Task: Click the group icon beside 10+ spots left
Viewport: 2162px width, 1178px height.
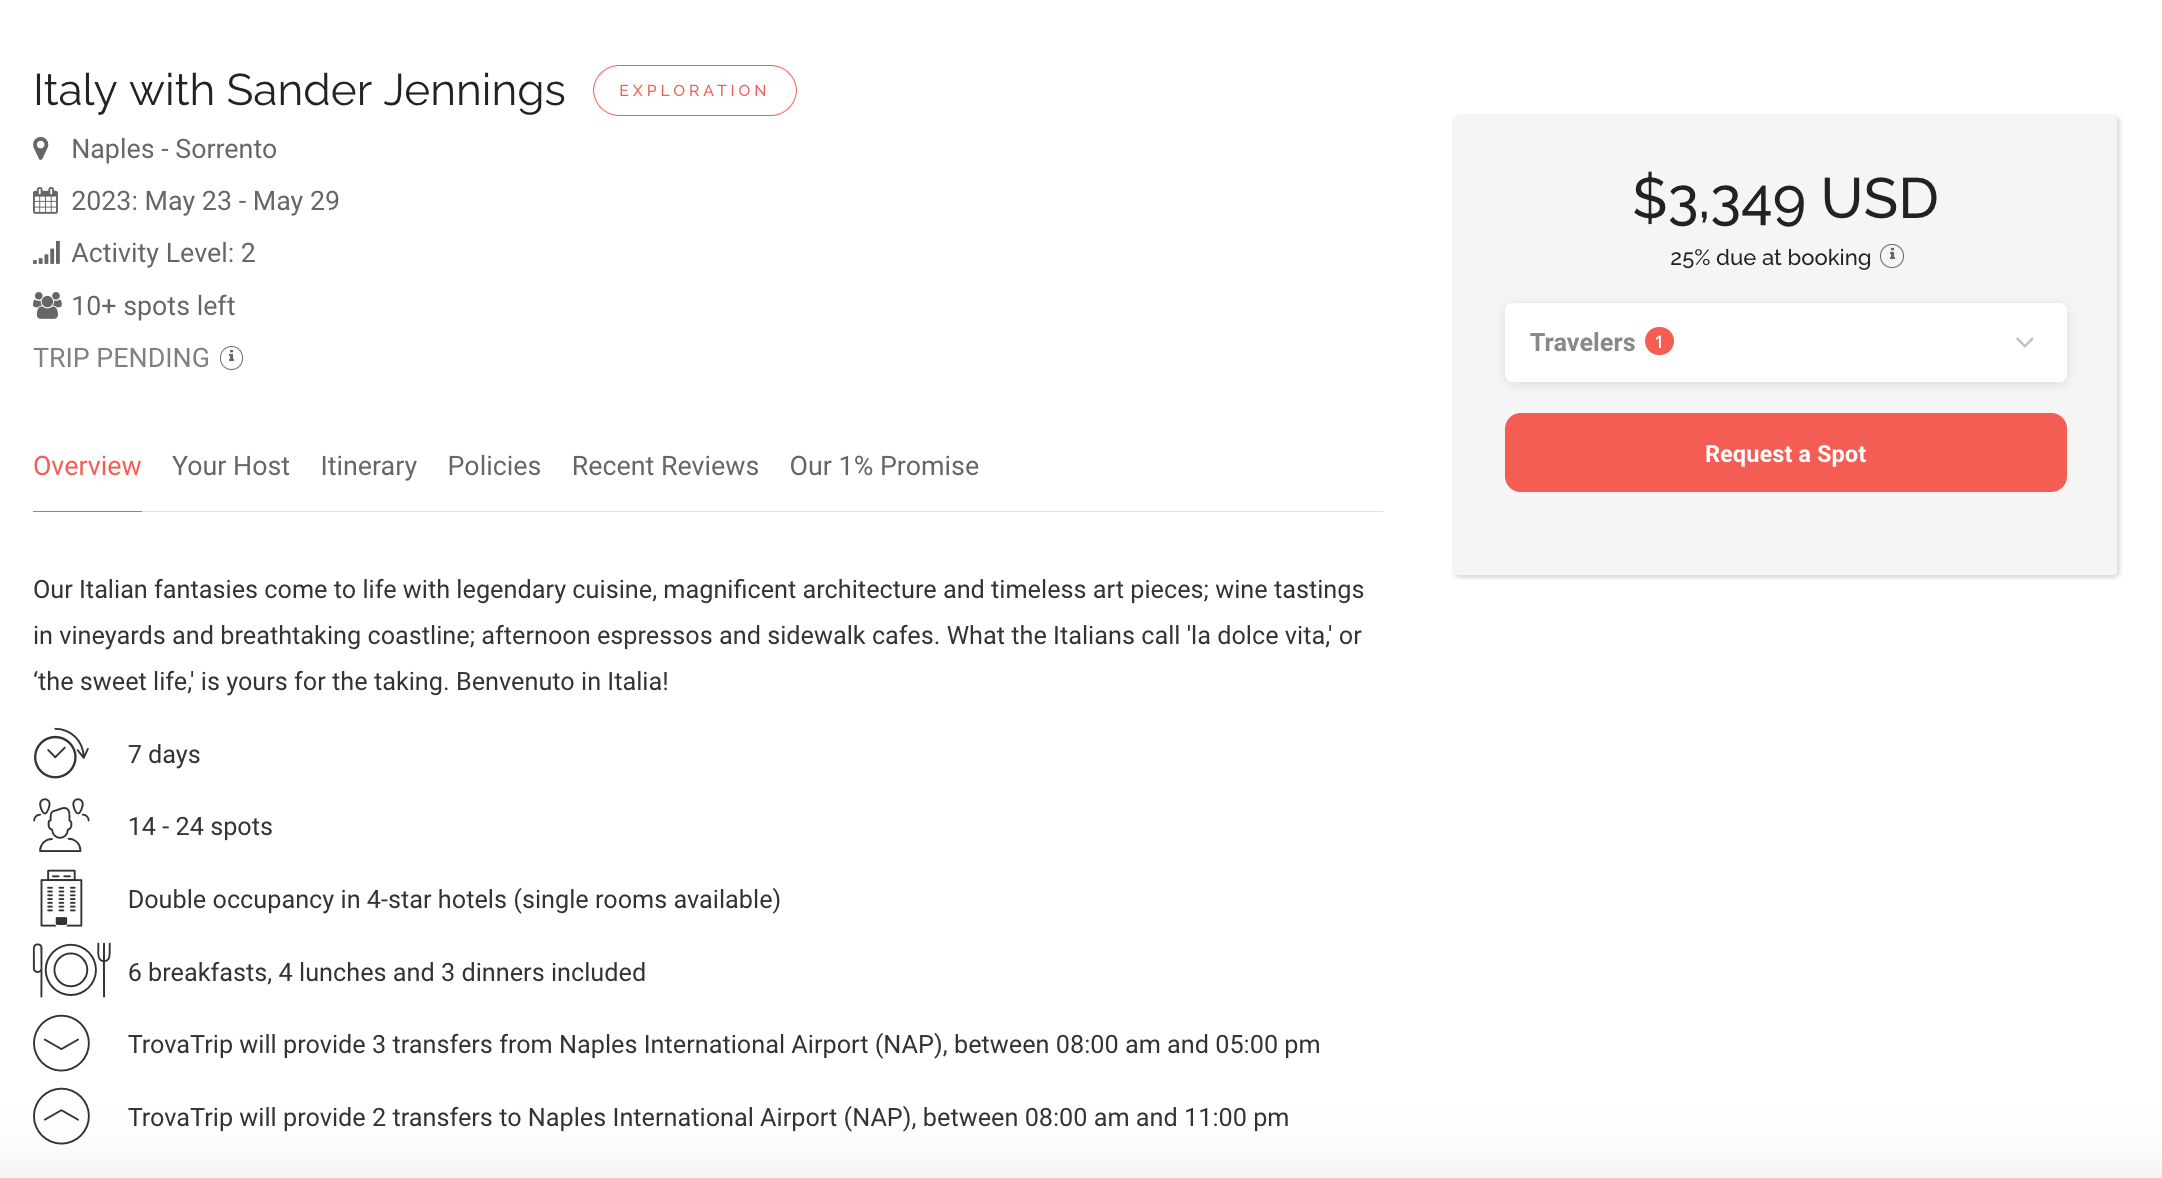Action: click(x=47, y=305)
